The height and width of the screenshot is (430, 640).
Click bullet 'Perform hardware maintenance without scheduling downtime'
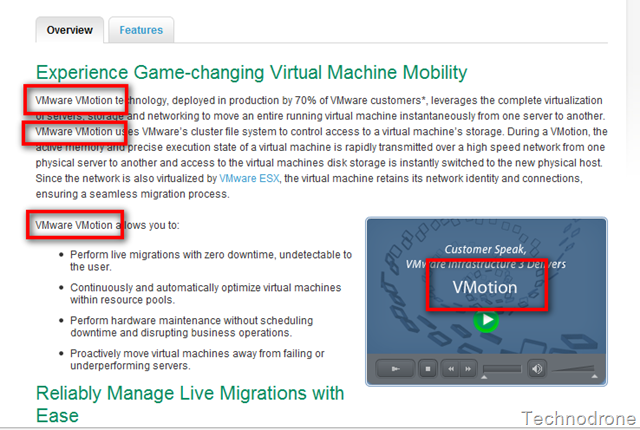tap(191, 326)
